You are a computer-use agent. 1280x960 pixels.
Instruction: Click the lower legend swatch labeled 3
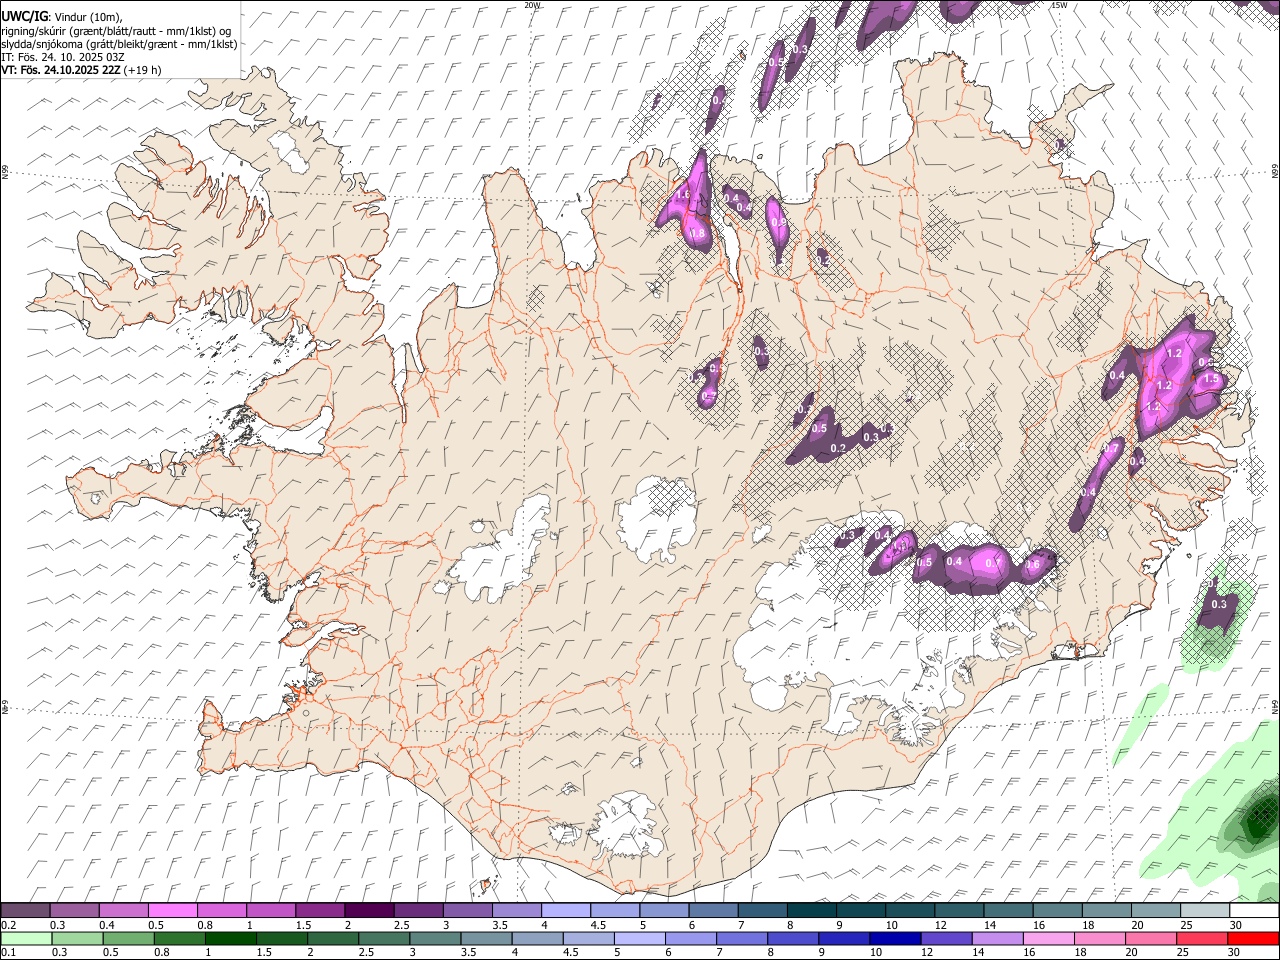436,939
